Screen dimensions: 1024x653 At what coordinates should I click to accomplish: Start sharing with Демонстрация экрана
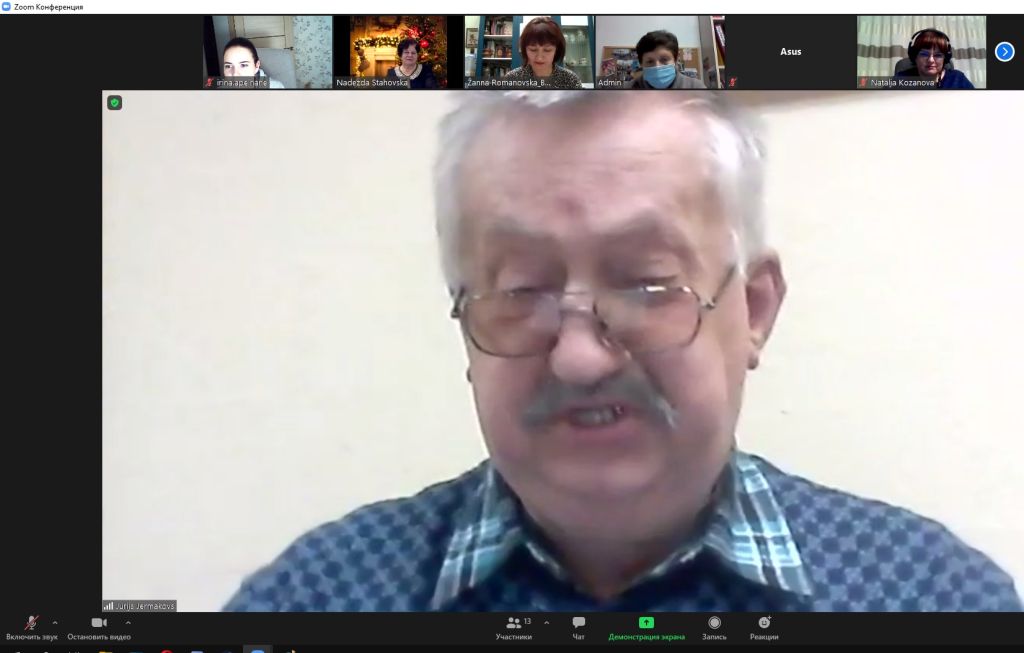coord(646,627)
